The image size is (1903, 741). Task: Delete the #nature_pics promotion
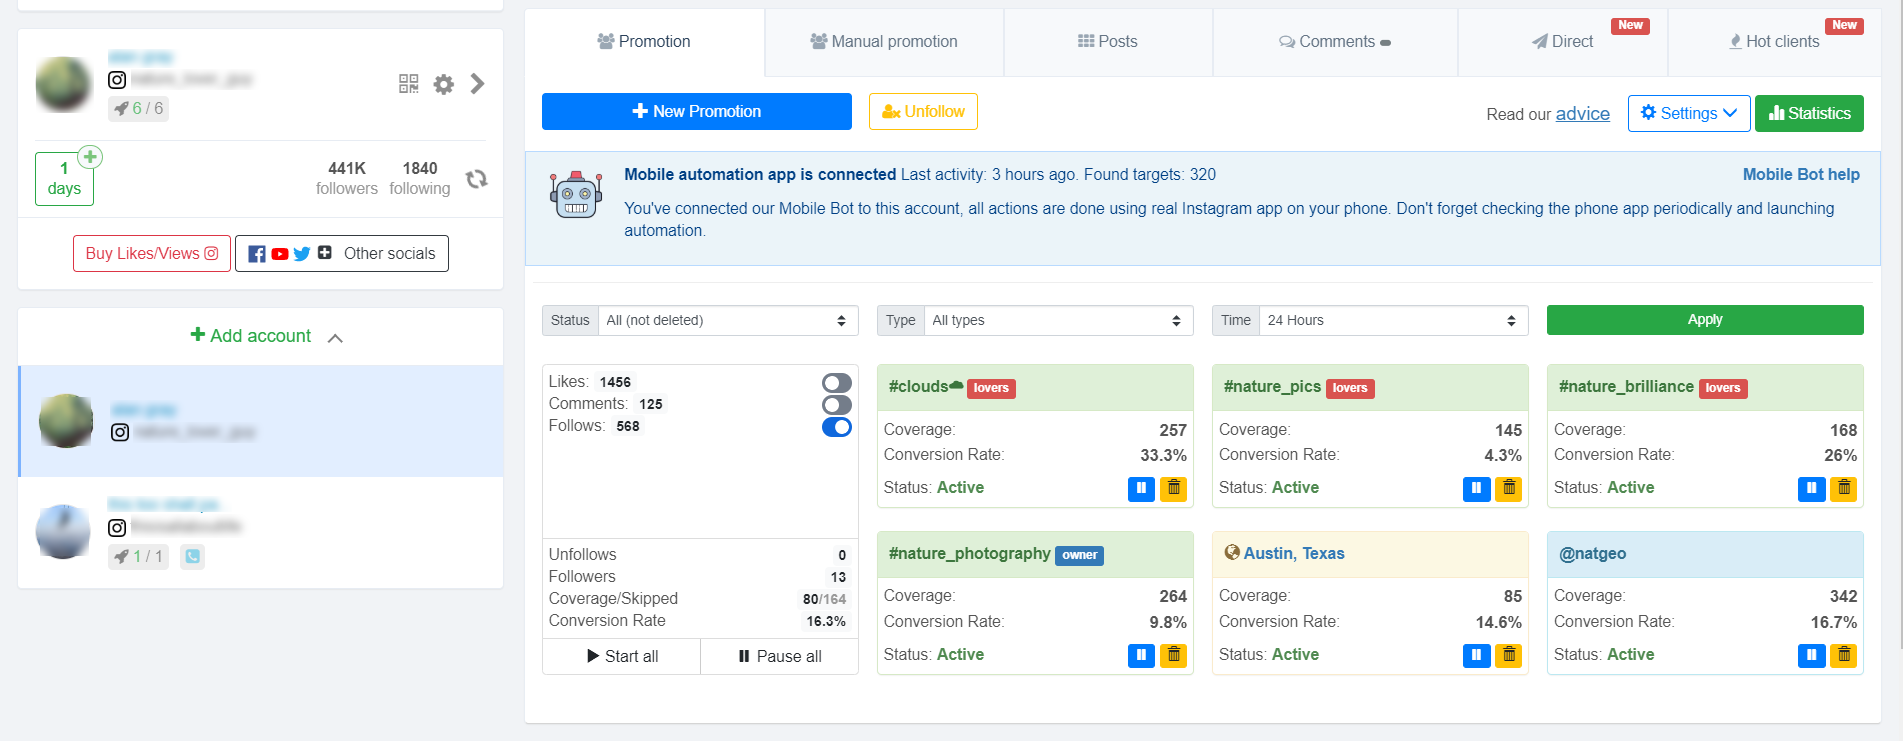[x=1509, y=488]
